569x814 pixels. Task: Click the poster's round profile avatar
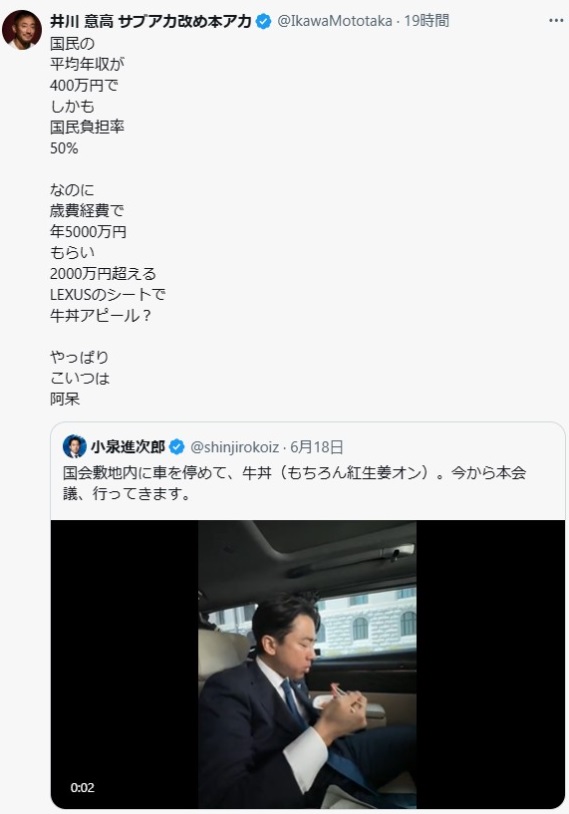click(x=21, y=30)
